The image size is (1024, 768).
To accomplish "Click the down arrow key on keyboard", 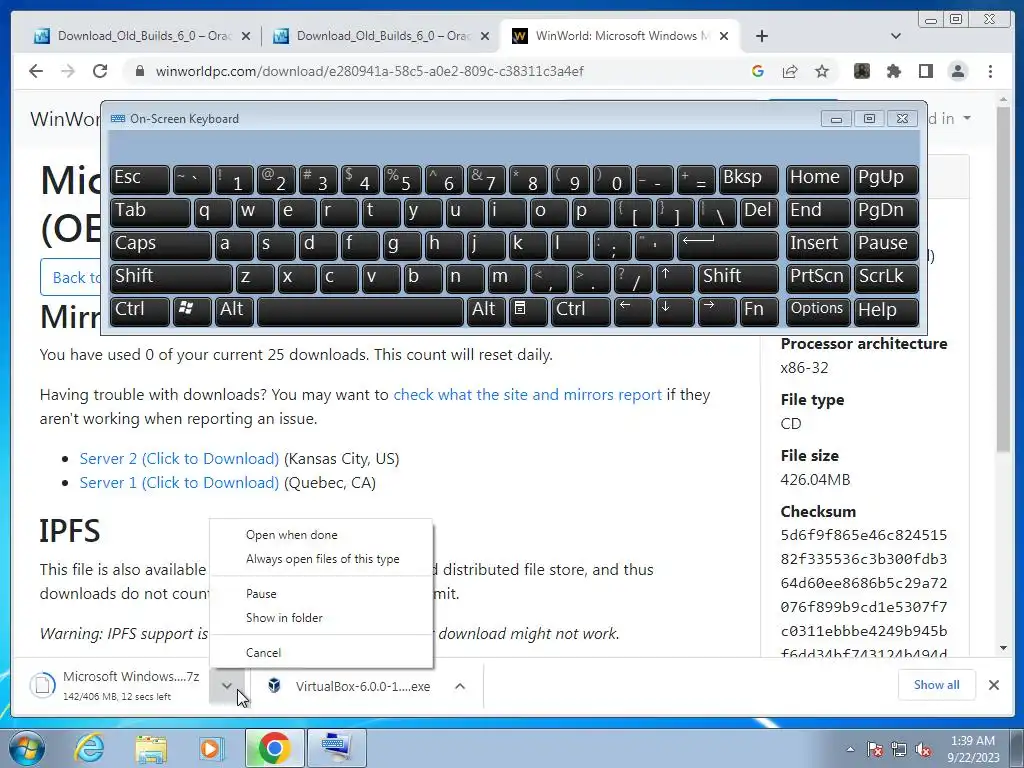I will 674,310.
